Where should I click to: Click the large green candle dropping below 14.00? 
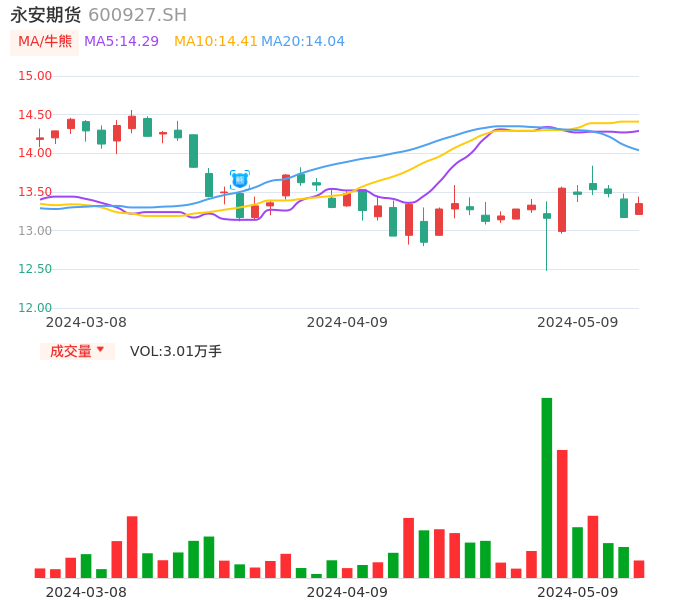193,151
